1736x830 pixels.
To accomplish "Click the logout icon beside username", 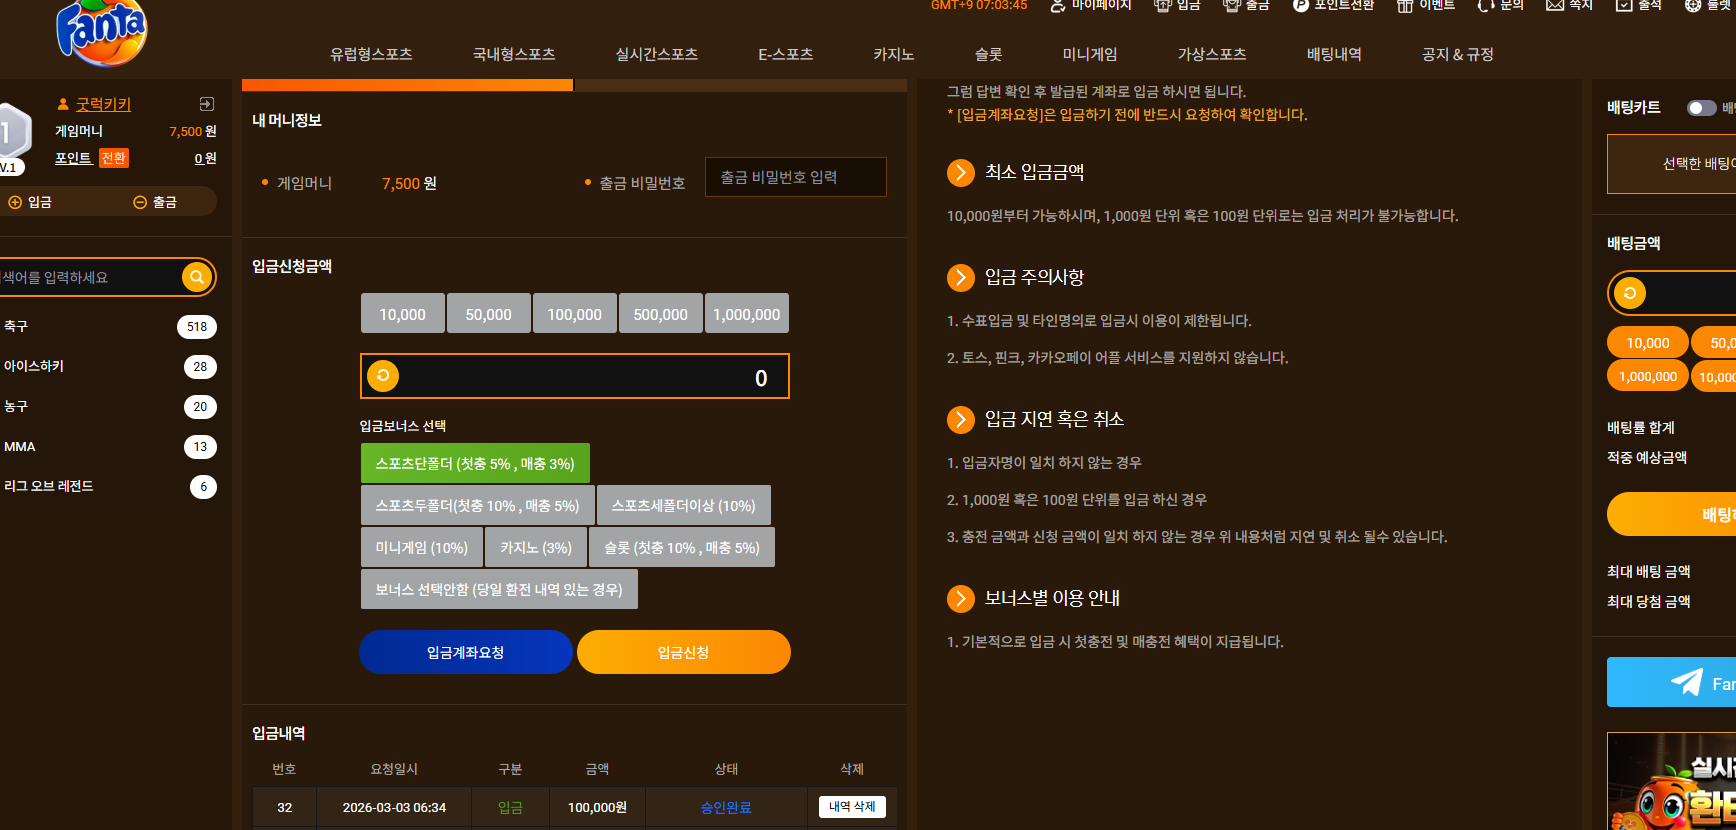I will tap(206, 104).
